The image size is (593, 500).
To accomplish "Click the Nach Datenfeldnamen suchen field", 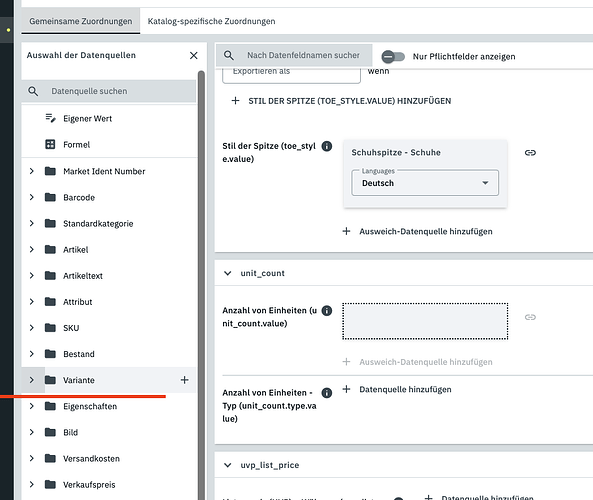I will point(303,55).
